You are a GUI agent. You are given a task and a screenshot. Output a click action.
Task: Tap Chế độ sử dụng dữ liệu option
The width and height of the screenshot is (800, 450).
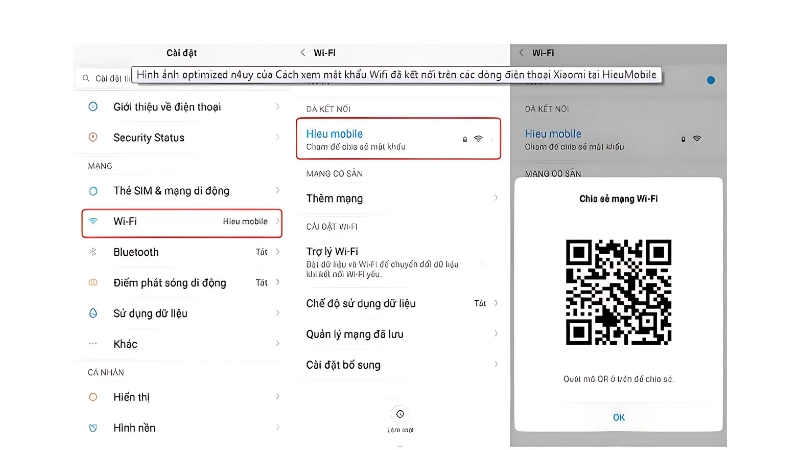pyautogui.click(x=398, y=304)
